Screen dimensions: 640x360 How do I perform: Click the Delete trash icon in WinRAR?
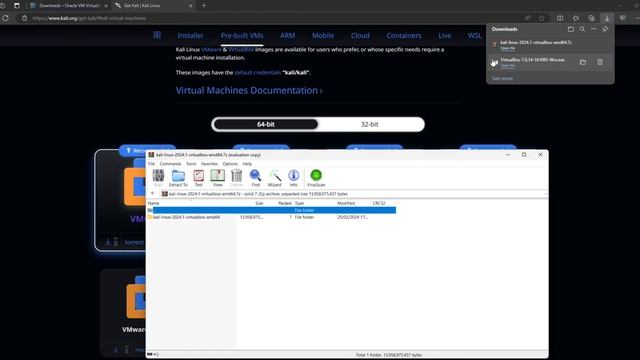tap(236, 178)
